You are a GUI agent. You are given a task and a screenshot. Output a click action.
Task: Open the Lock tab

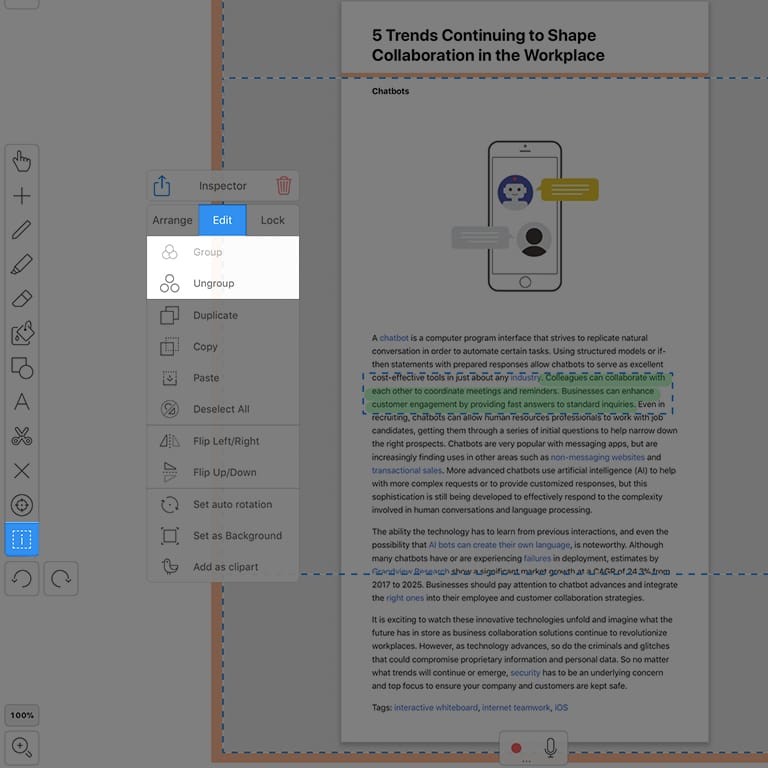coord(272,220)
